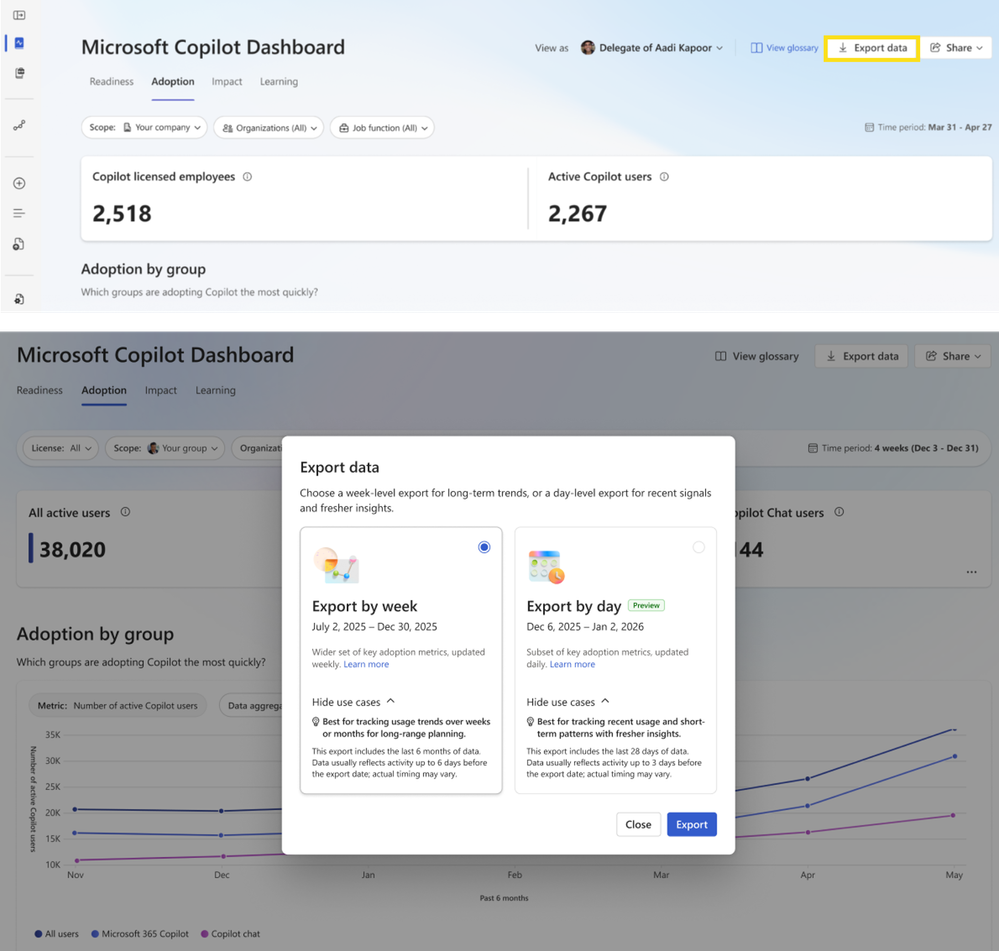This screenshot has height=951, width=999.
Task: Open Impact tab in the dimmed dashboard
Action: pyautogui.click(x=161, y=390)
